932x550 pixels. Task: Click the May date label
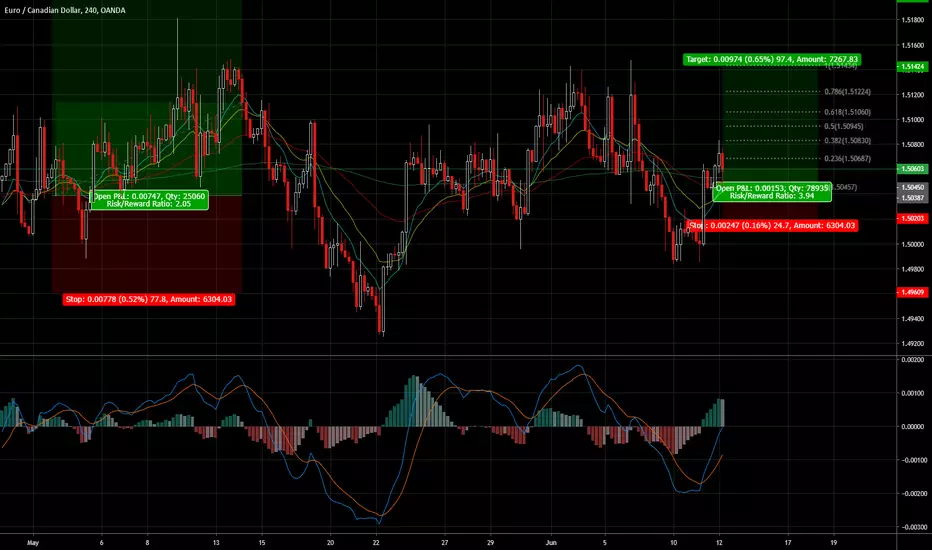[33, 543]
